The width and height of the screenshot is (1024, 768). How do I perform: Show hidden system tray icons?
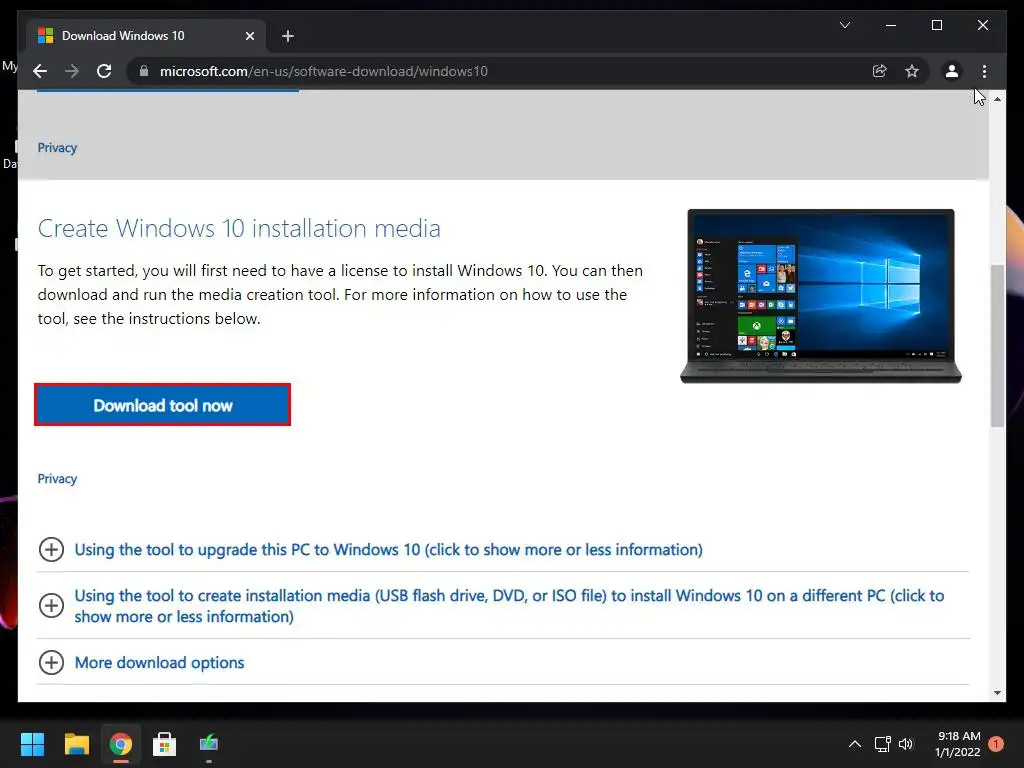854,744
